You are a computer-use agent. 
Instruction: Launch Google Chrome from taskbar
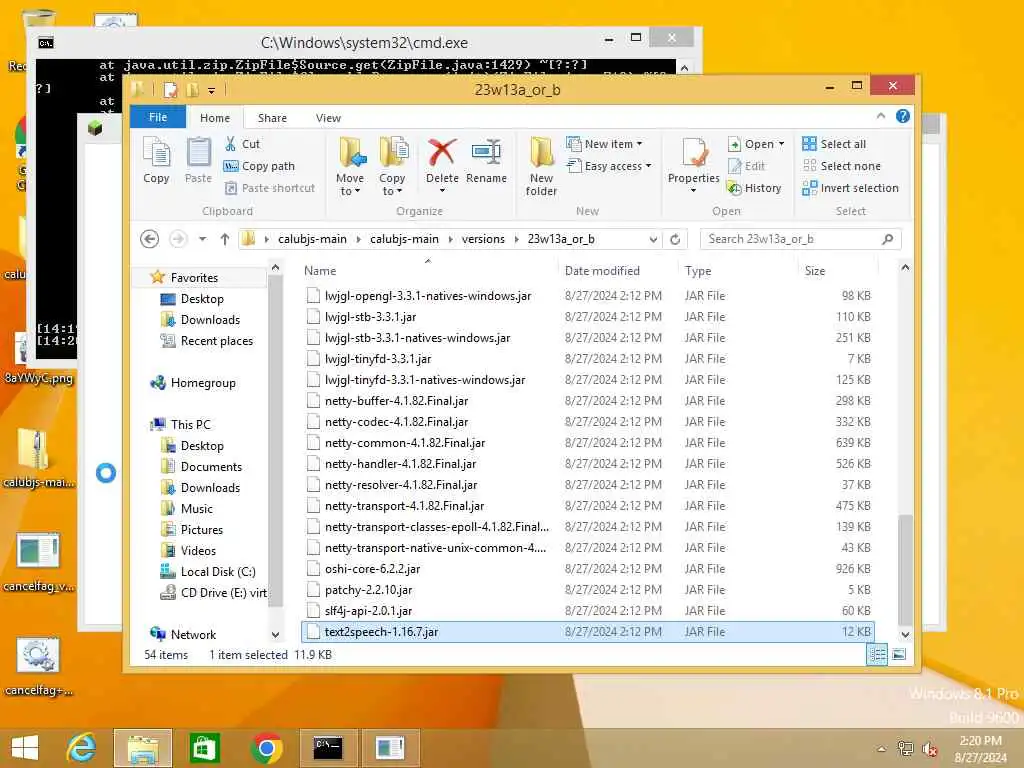(266, 748)
